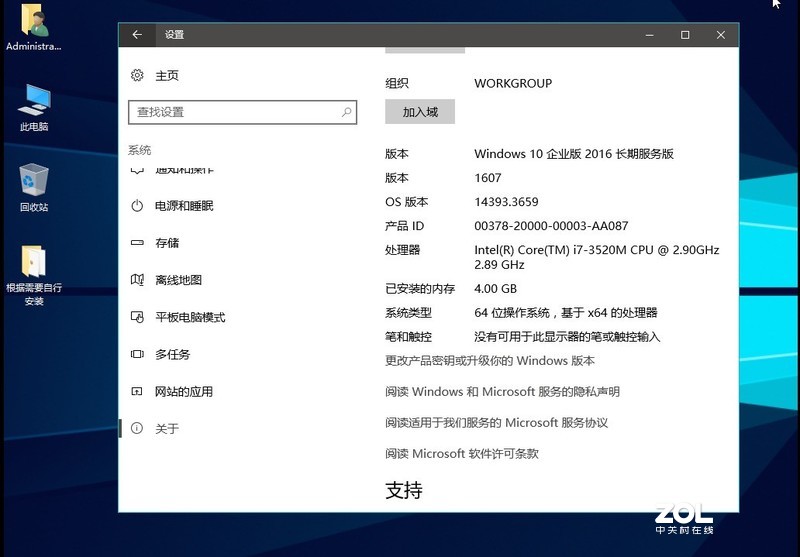Click the search magnifier in 查找设置
Screen dimensions: 800x557
click(x=346, y=112)
